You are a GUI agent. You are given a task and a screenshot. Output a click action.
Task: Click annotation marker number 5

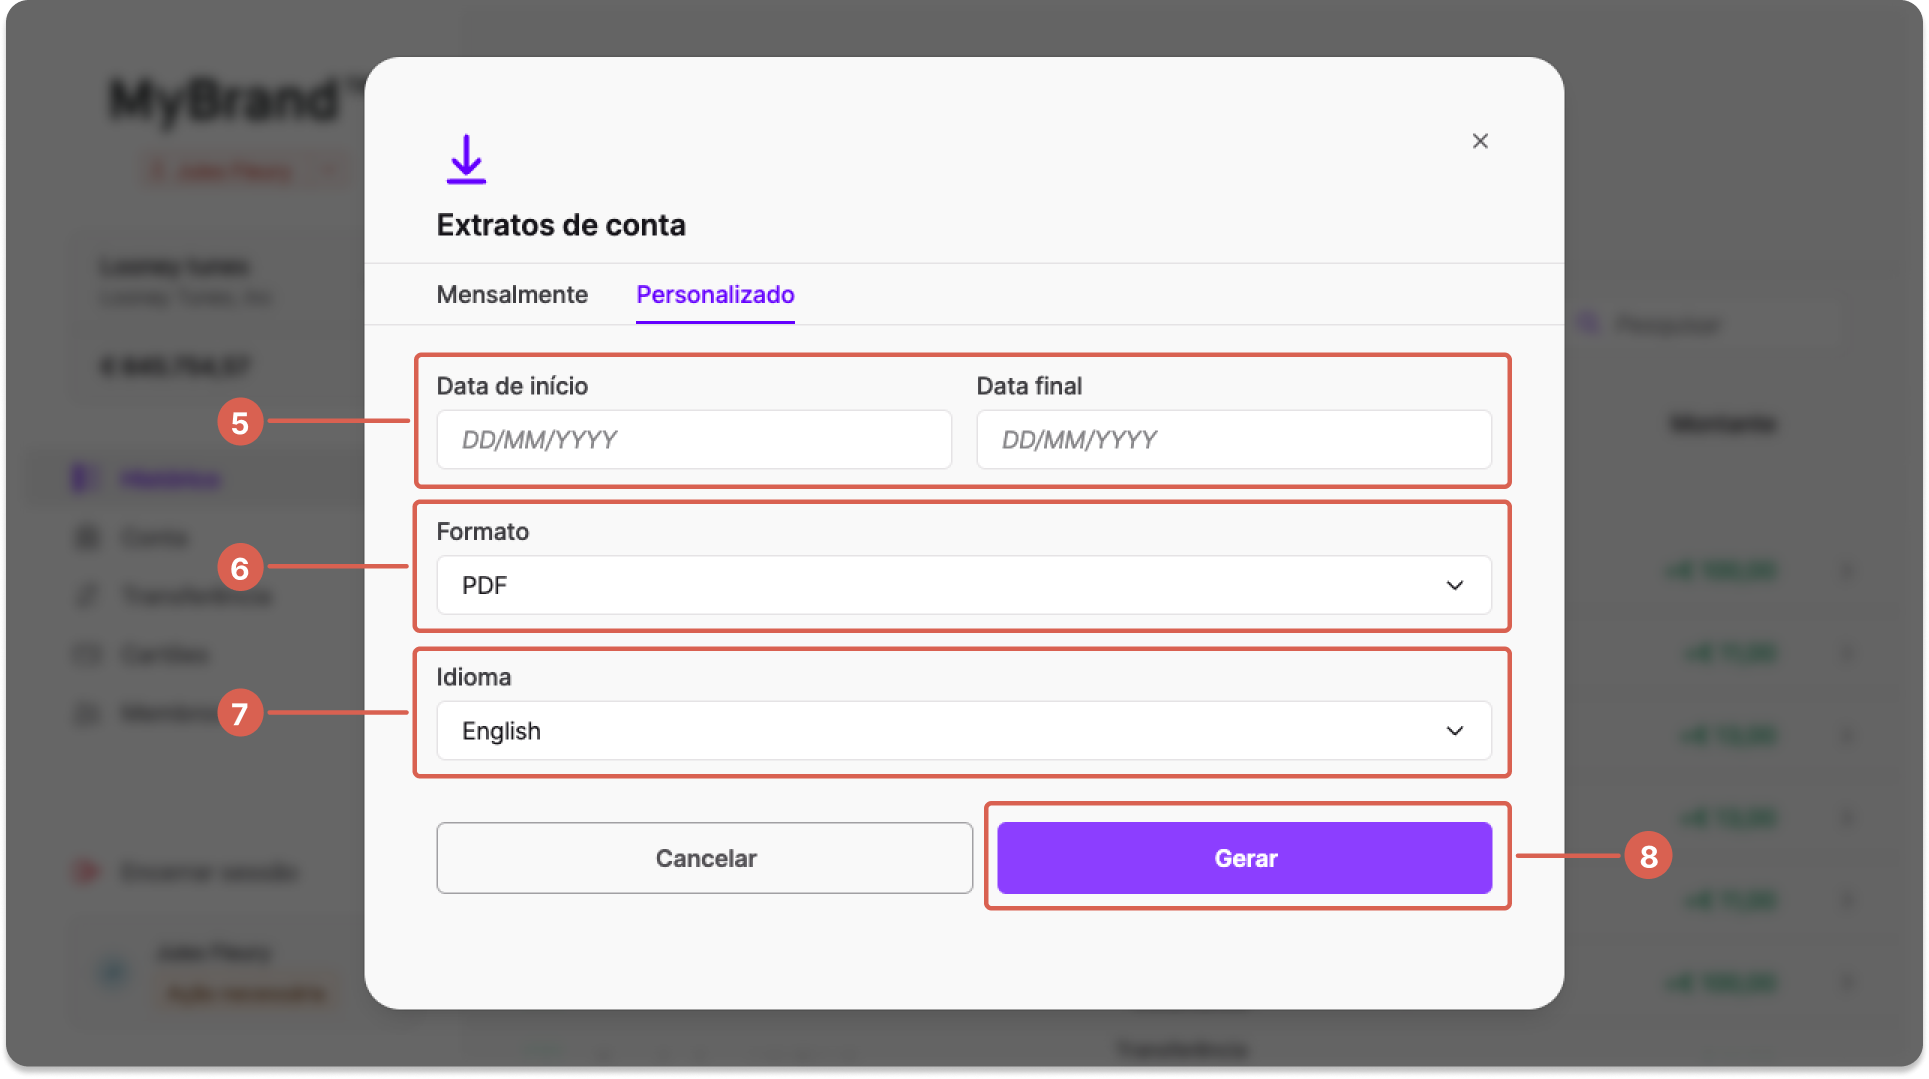(240, 422)
